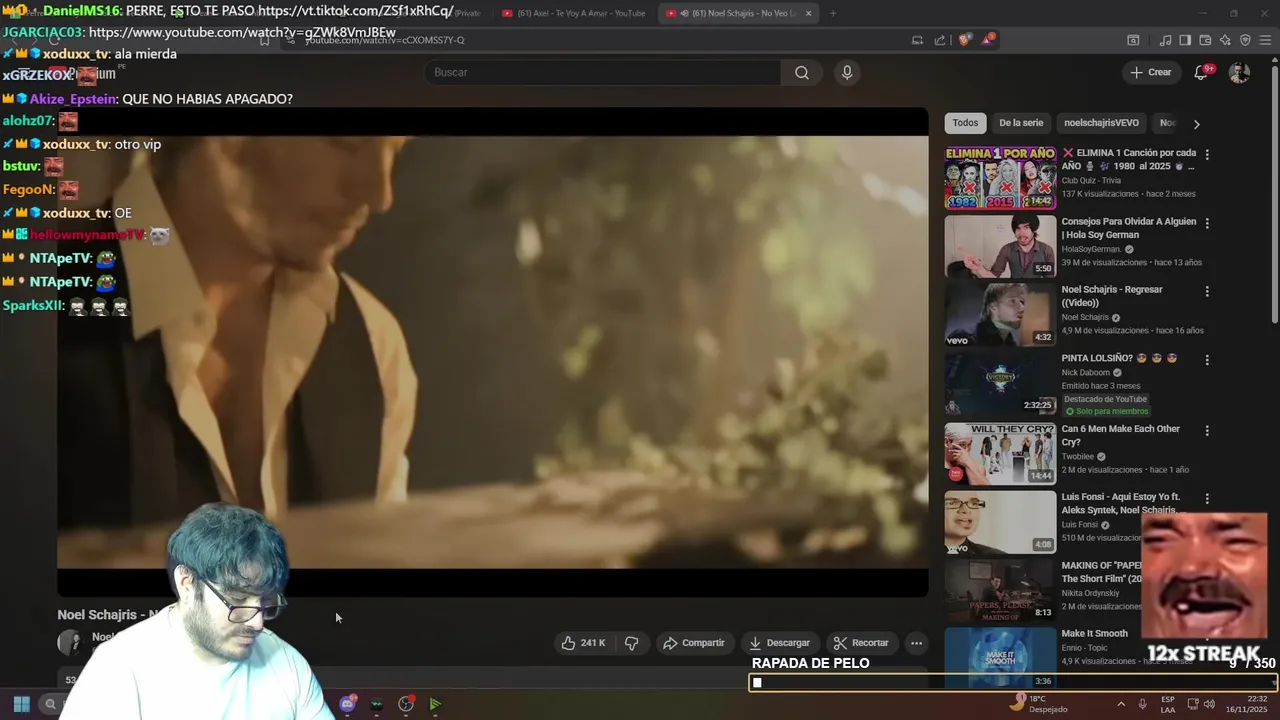Screen dimensions: 1280x720
Task: Open 'Noel Schajris - Regresar' video title
Action: point(1112,296)
